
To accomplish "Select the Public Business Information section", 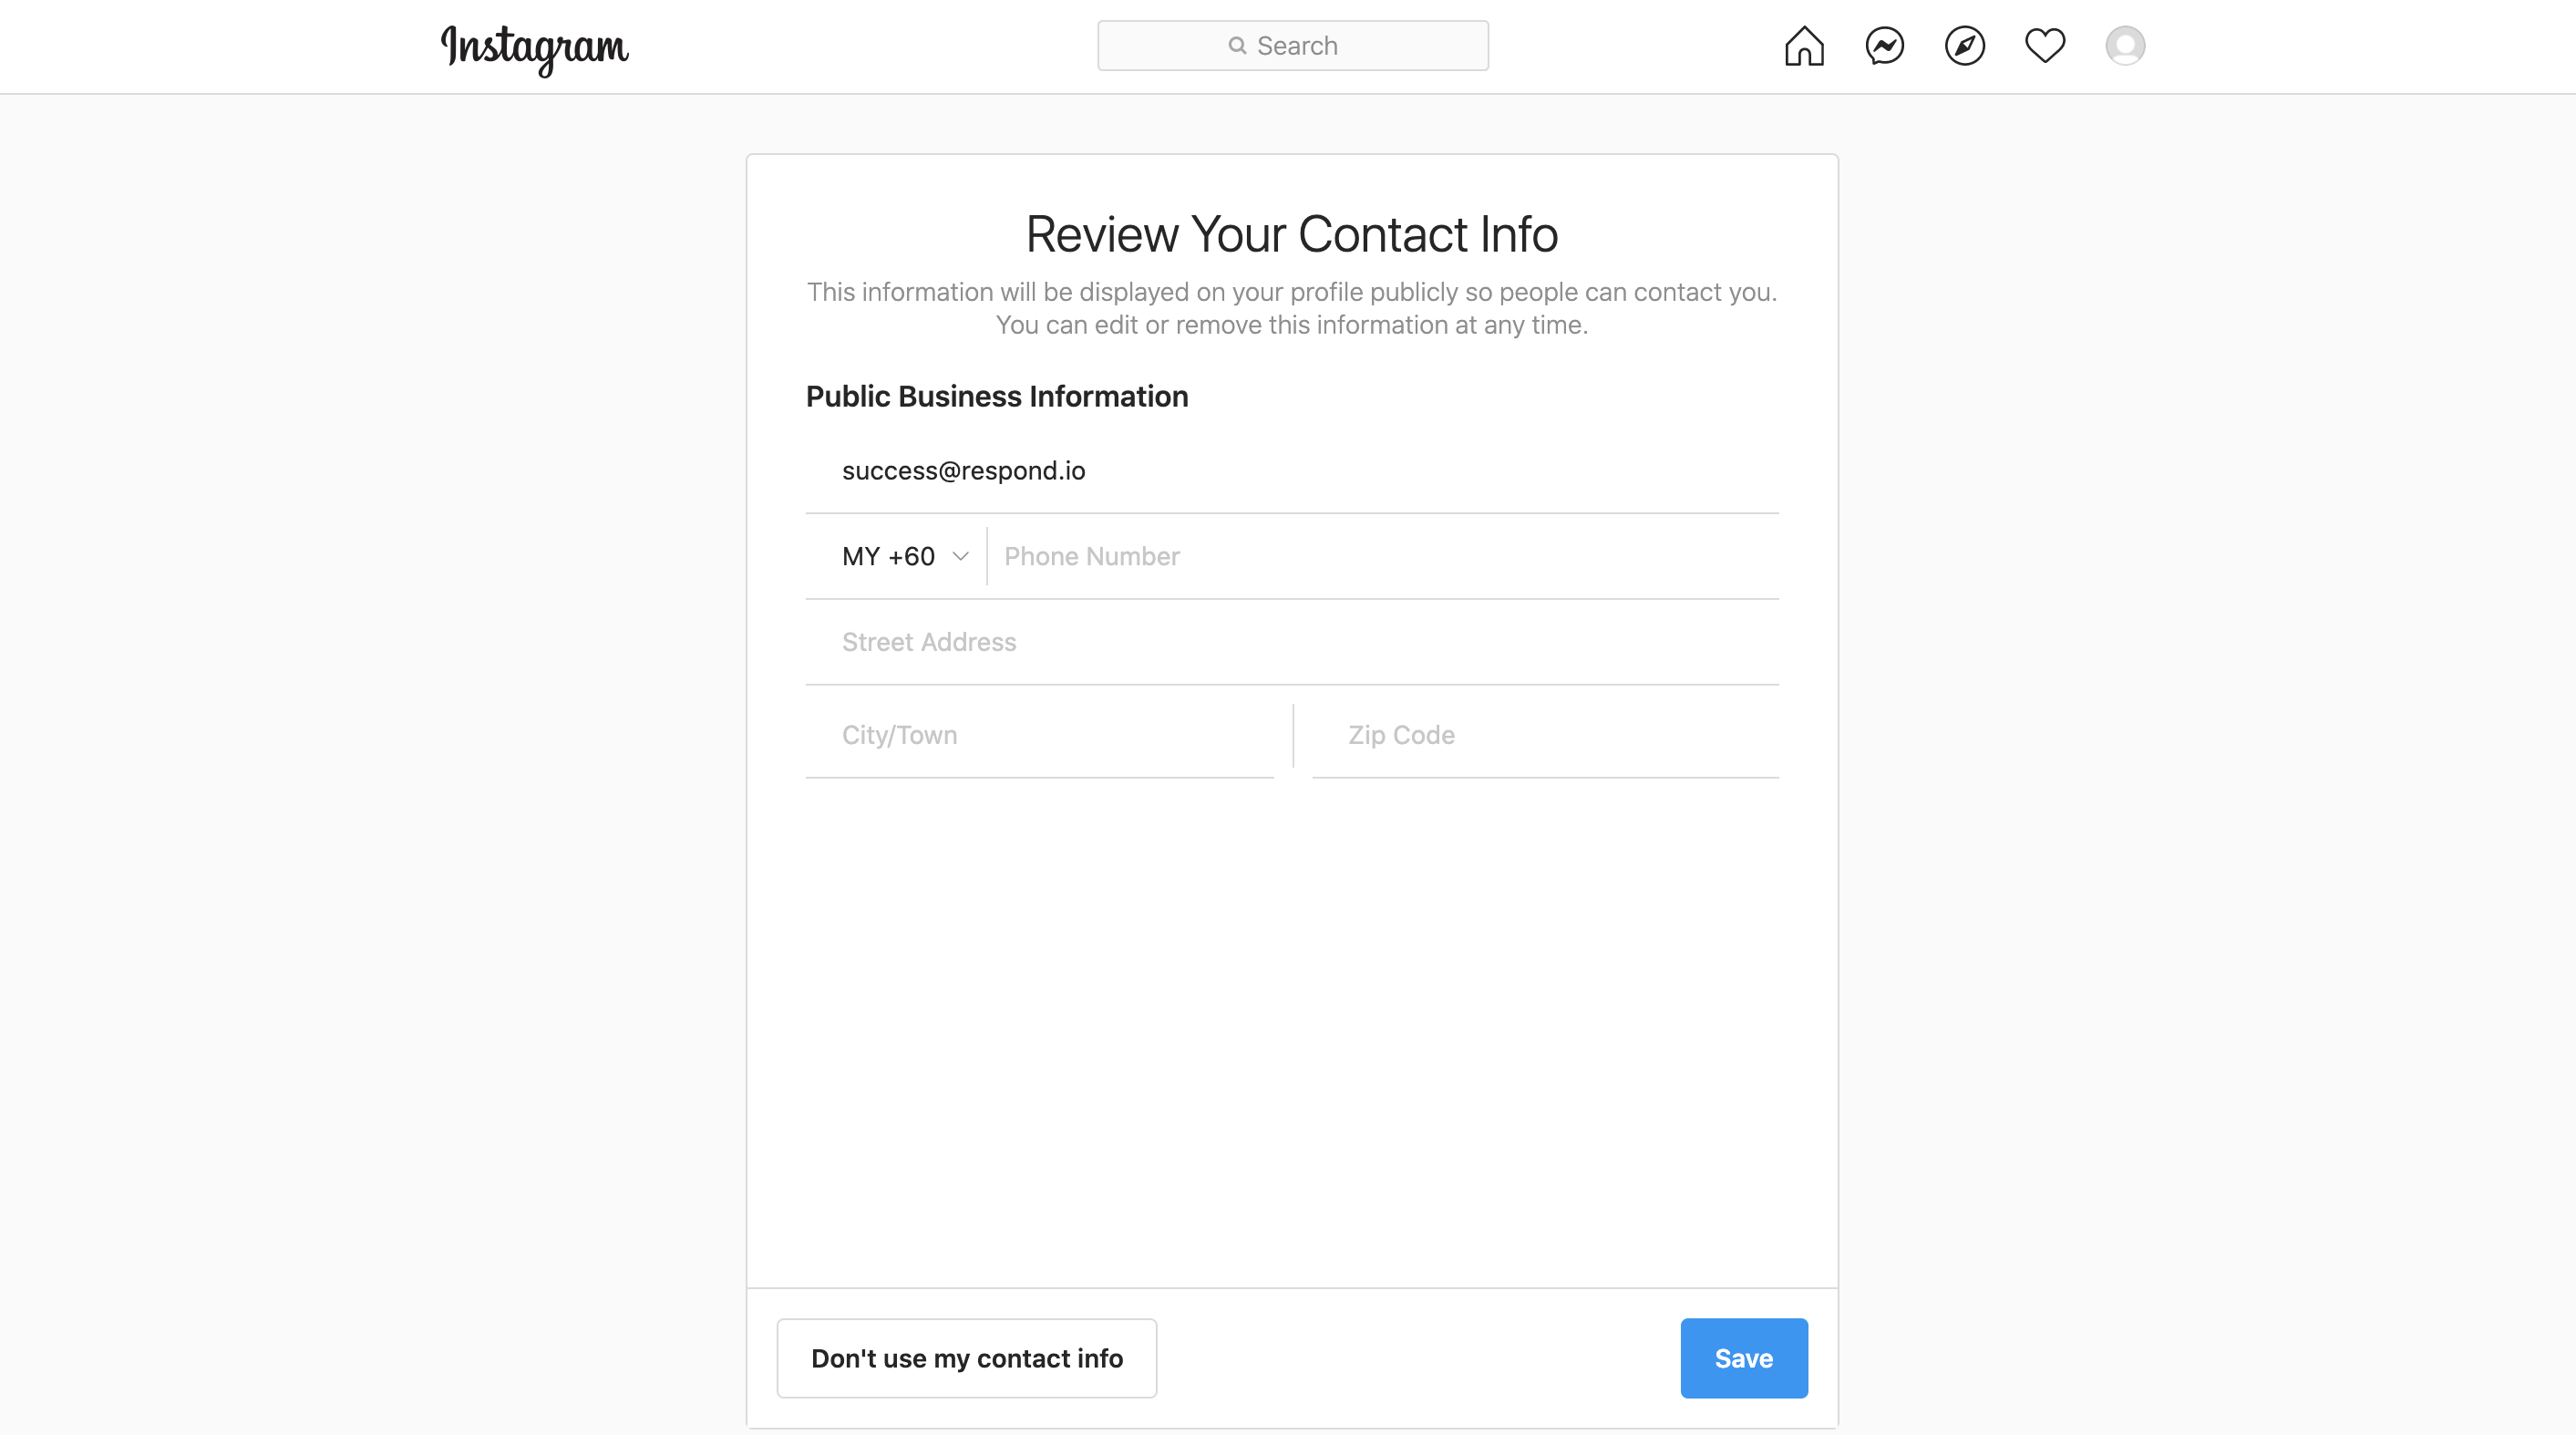I will pos(996,394).
